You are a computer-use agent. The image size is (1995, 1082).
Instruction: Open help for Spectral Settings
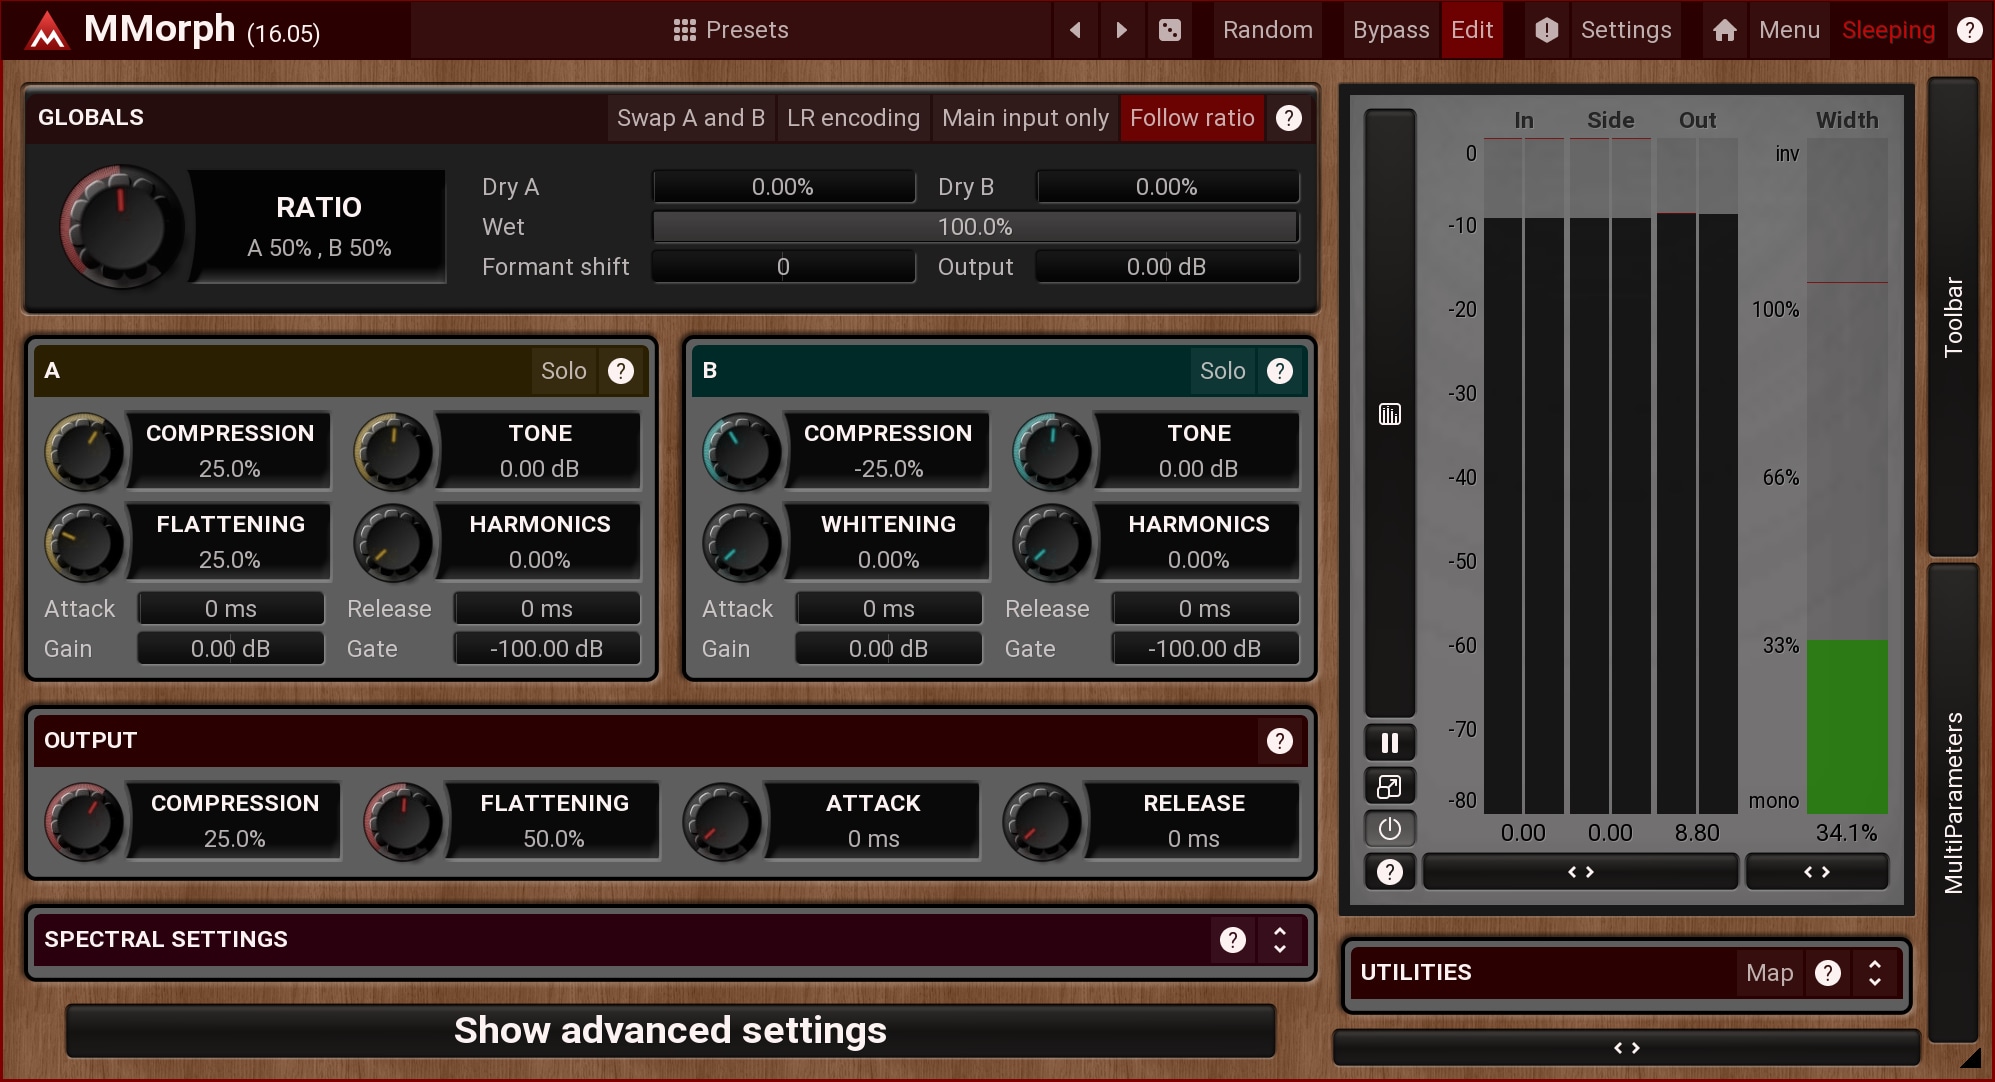pos(1232,940)
